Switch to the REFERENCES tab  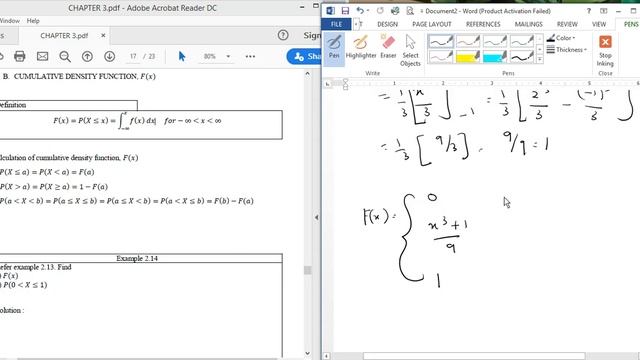[x=483, y=24]
